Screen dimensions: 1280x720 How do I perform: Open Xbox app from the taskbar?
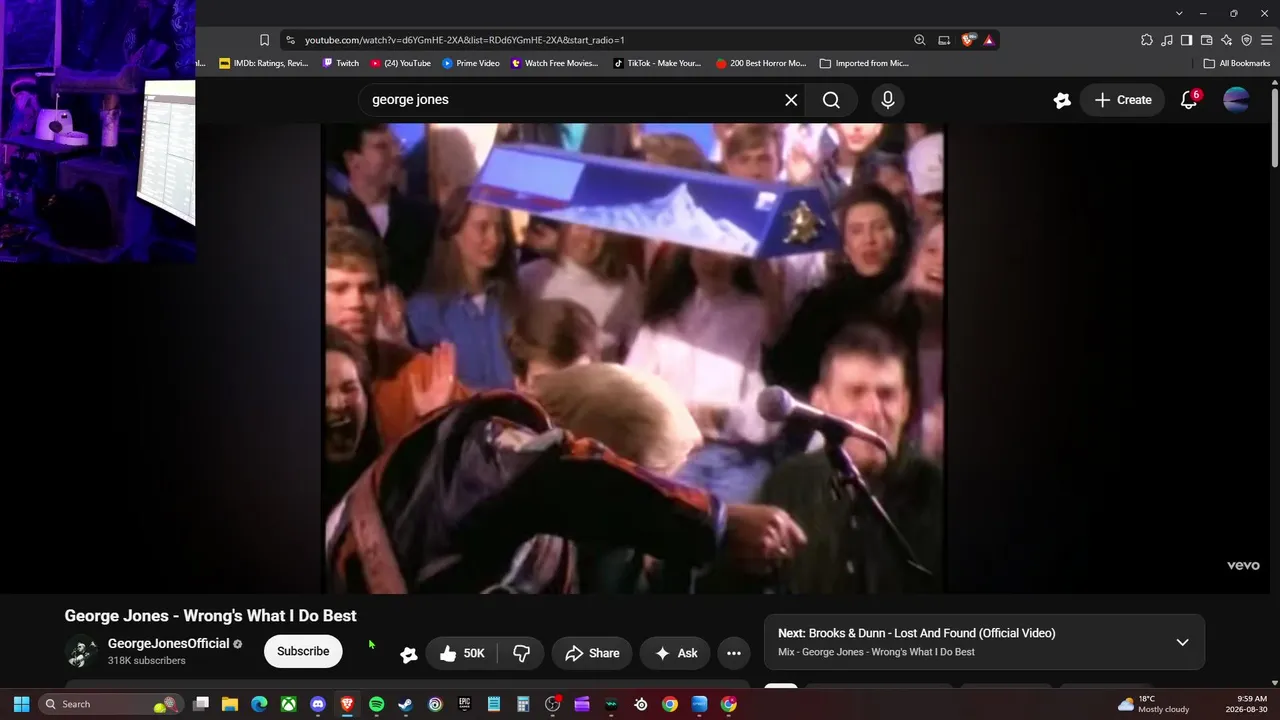[288, 704]
